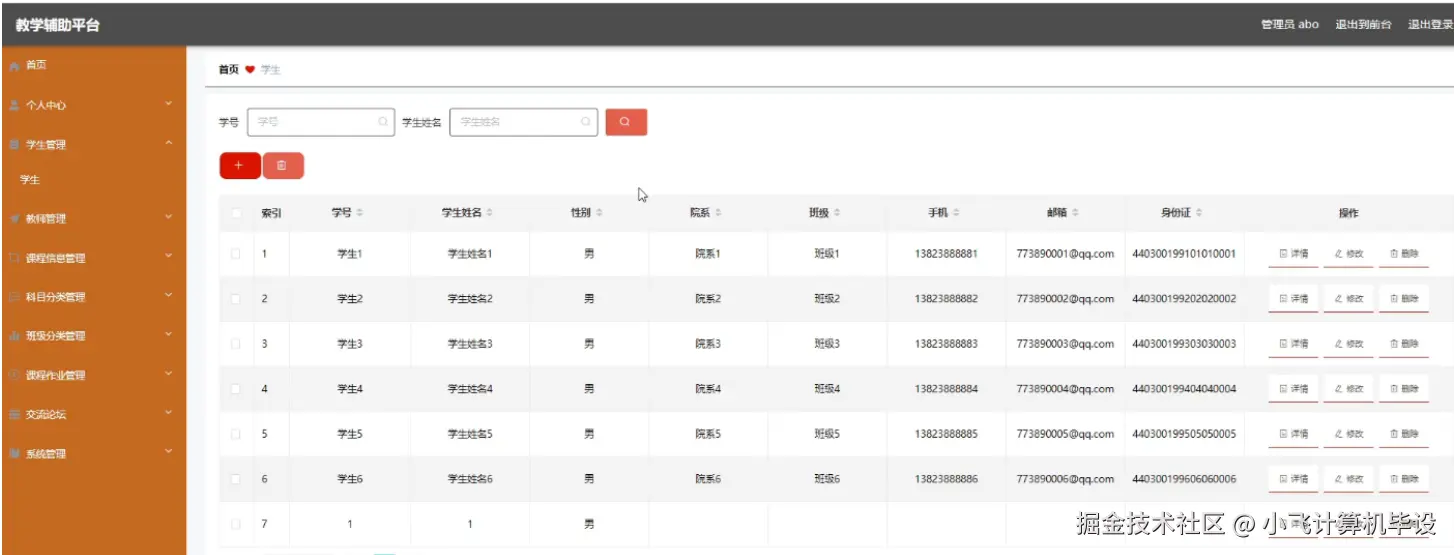
Task: Click the sort arrows beside 学号 header
Action: (360, 213)
